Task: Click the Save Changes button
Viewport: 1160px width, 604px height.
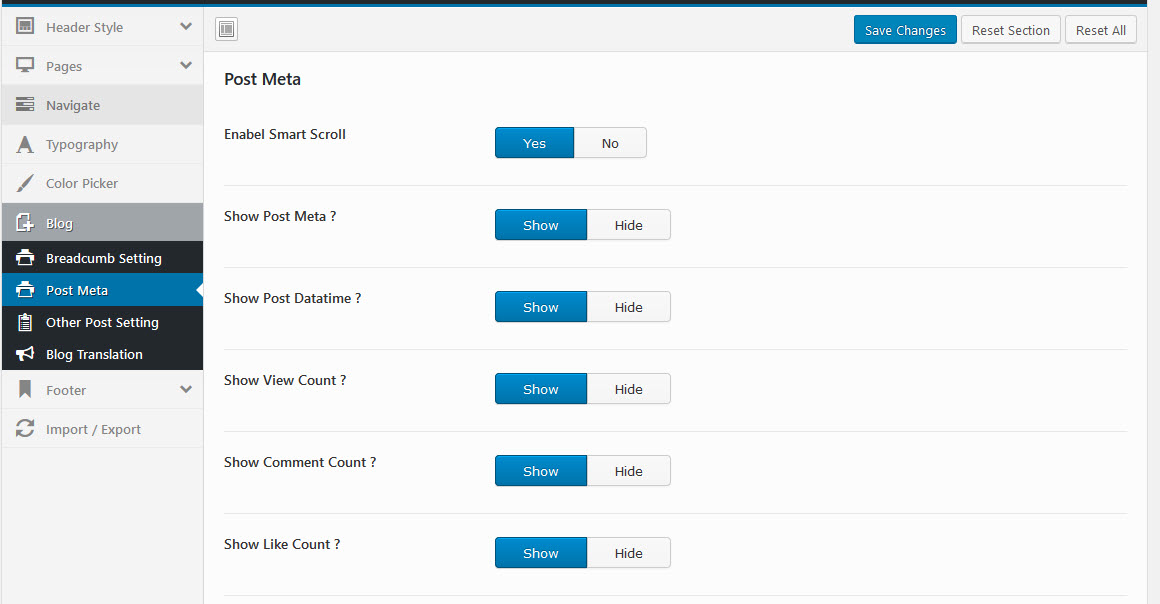Action: pos(905,30)
